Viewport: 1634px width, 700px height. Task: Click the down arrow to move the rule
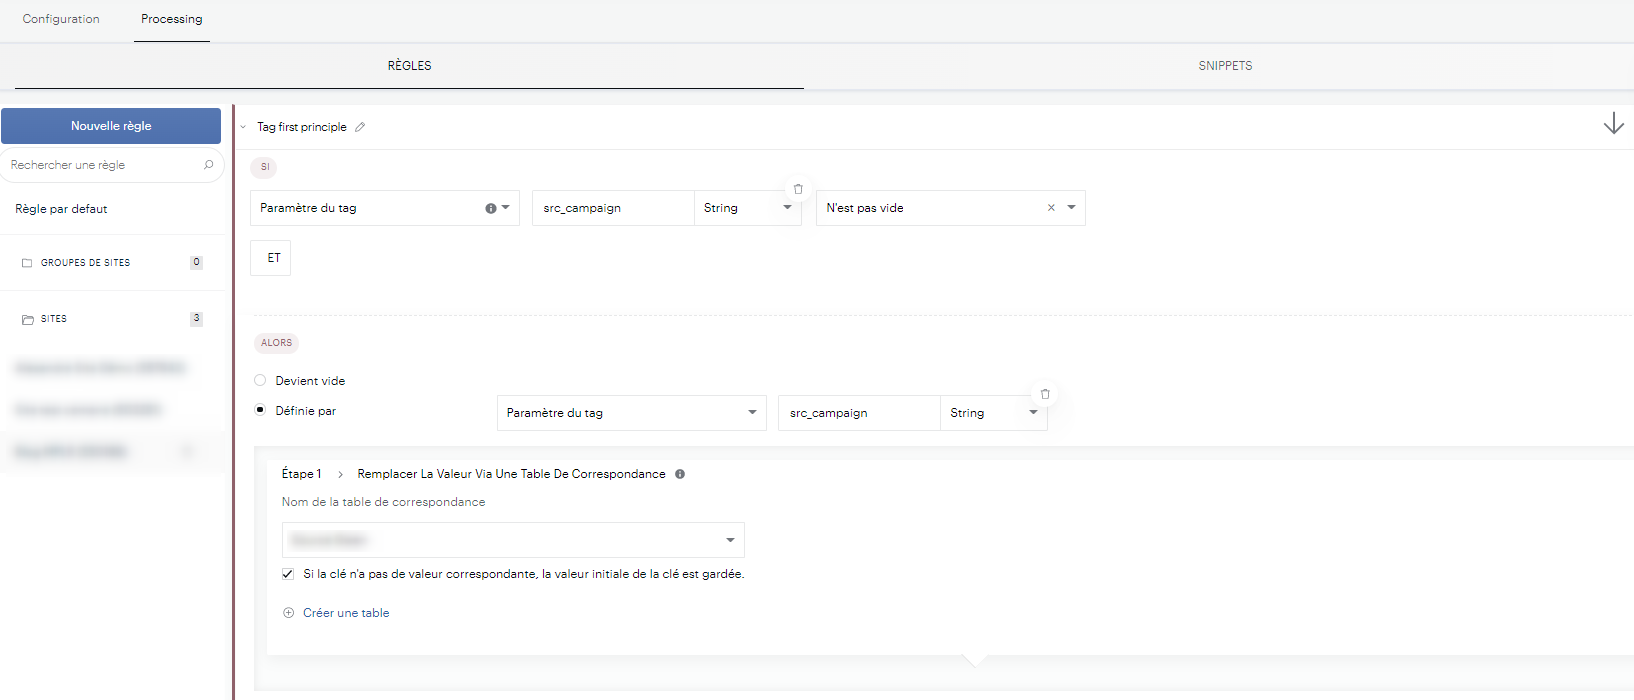[x=1613, y=124]
